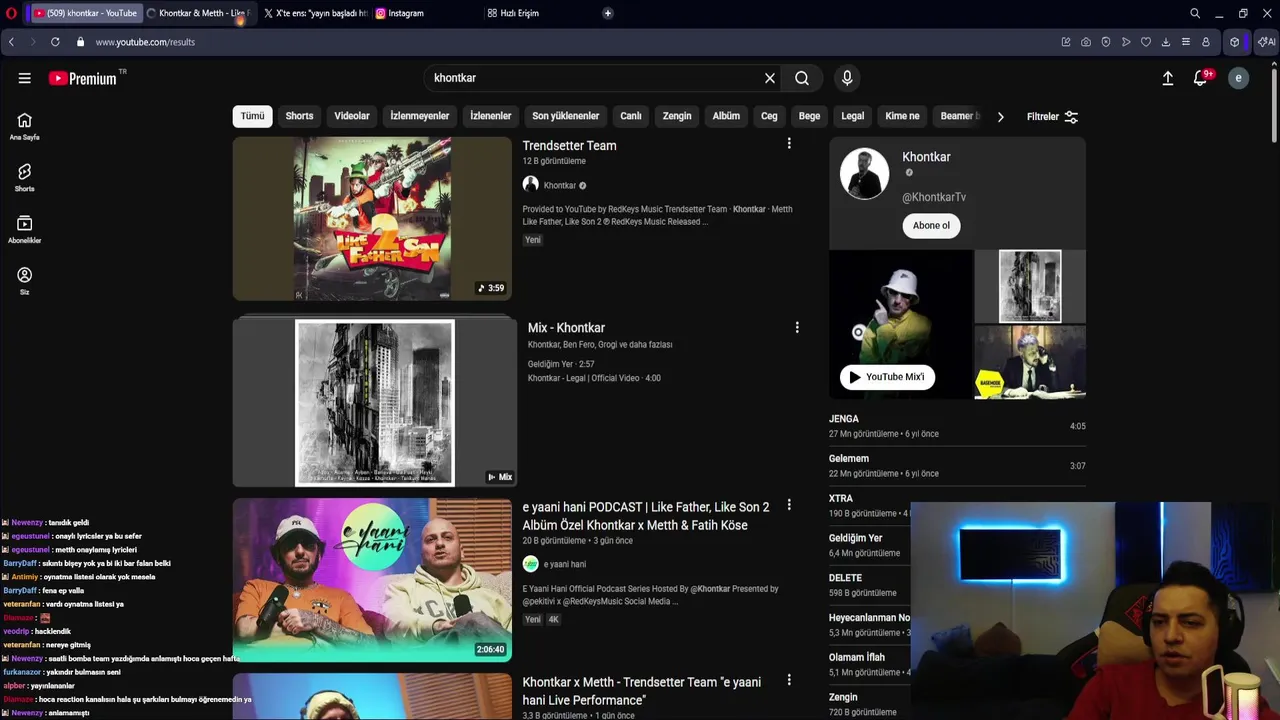Open Opera easy setup sliders icon
The image size is (1280, 720).
(1186, 42)
